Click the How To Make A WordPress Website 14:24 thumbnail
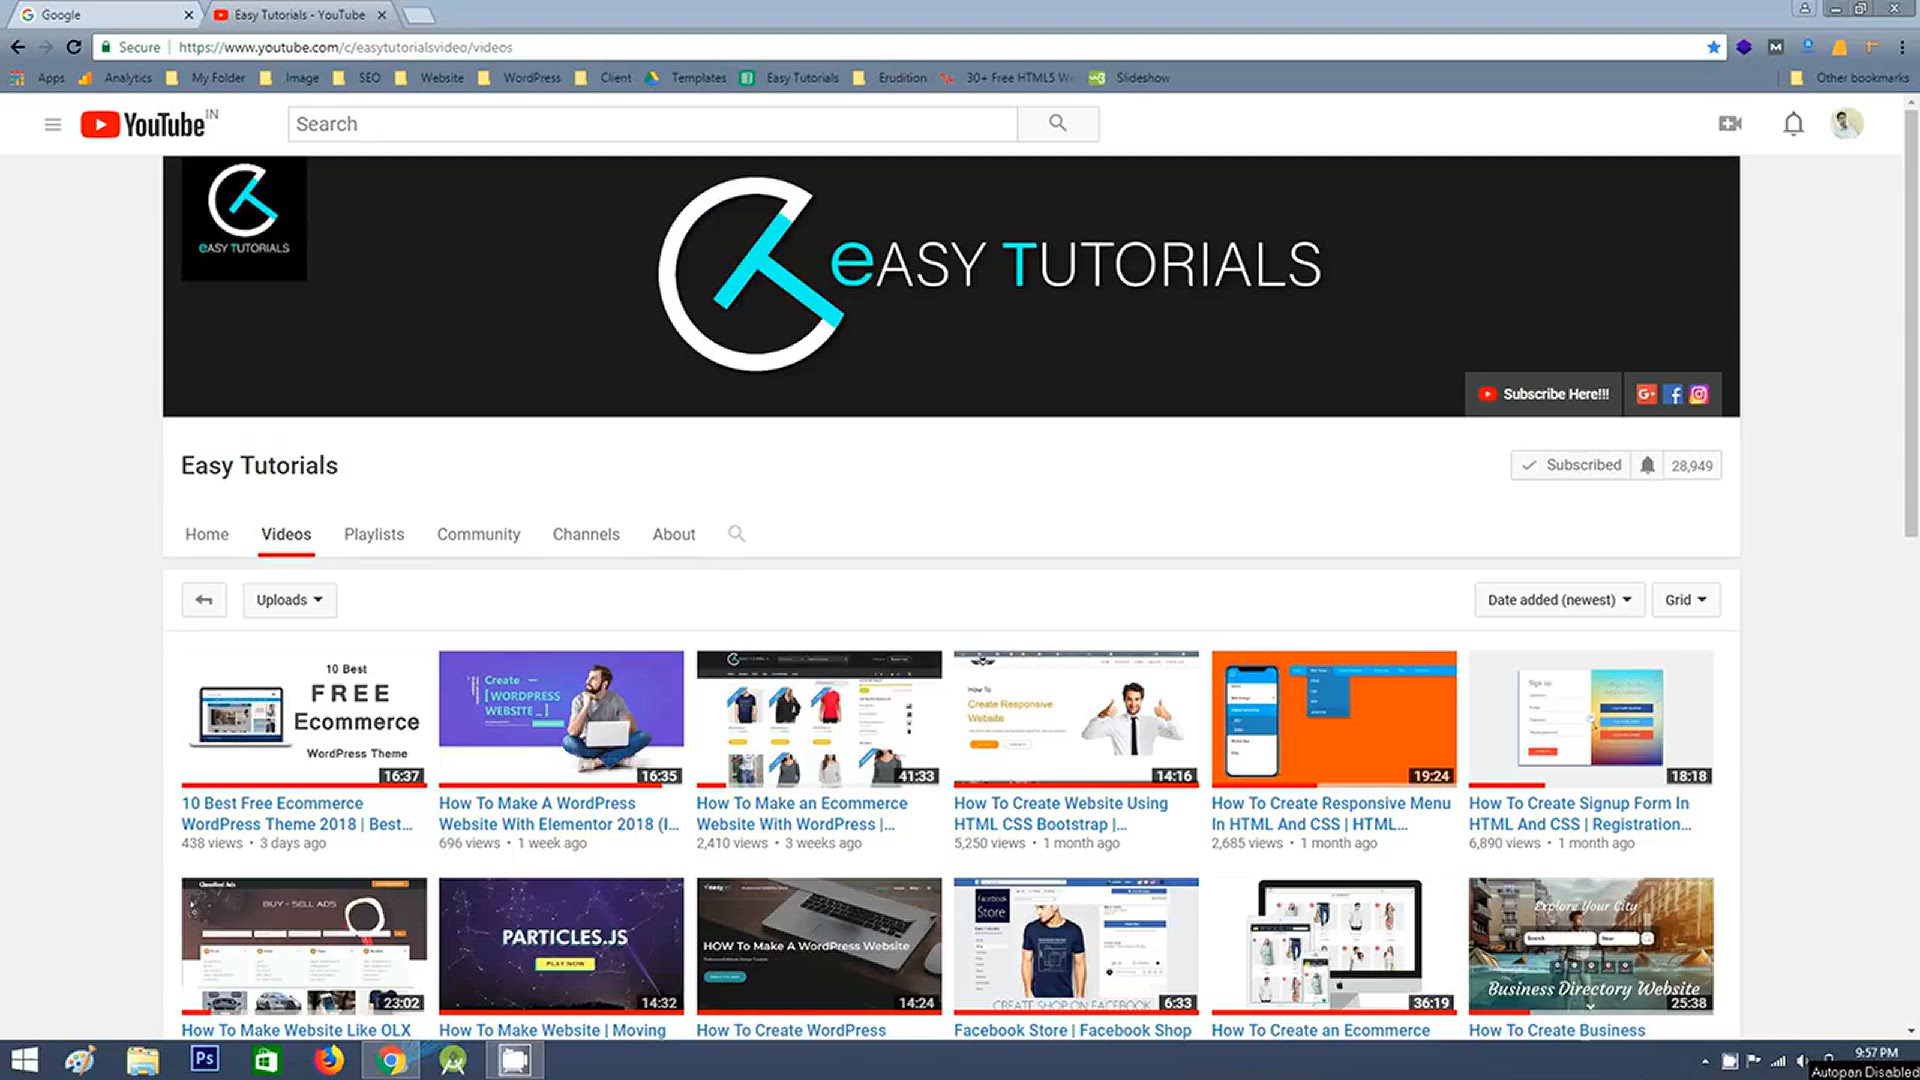Viewport: 1920px width, 1080px height. [x=819, y=945]
